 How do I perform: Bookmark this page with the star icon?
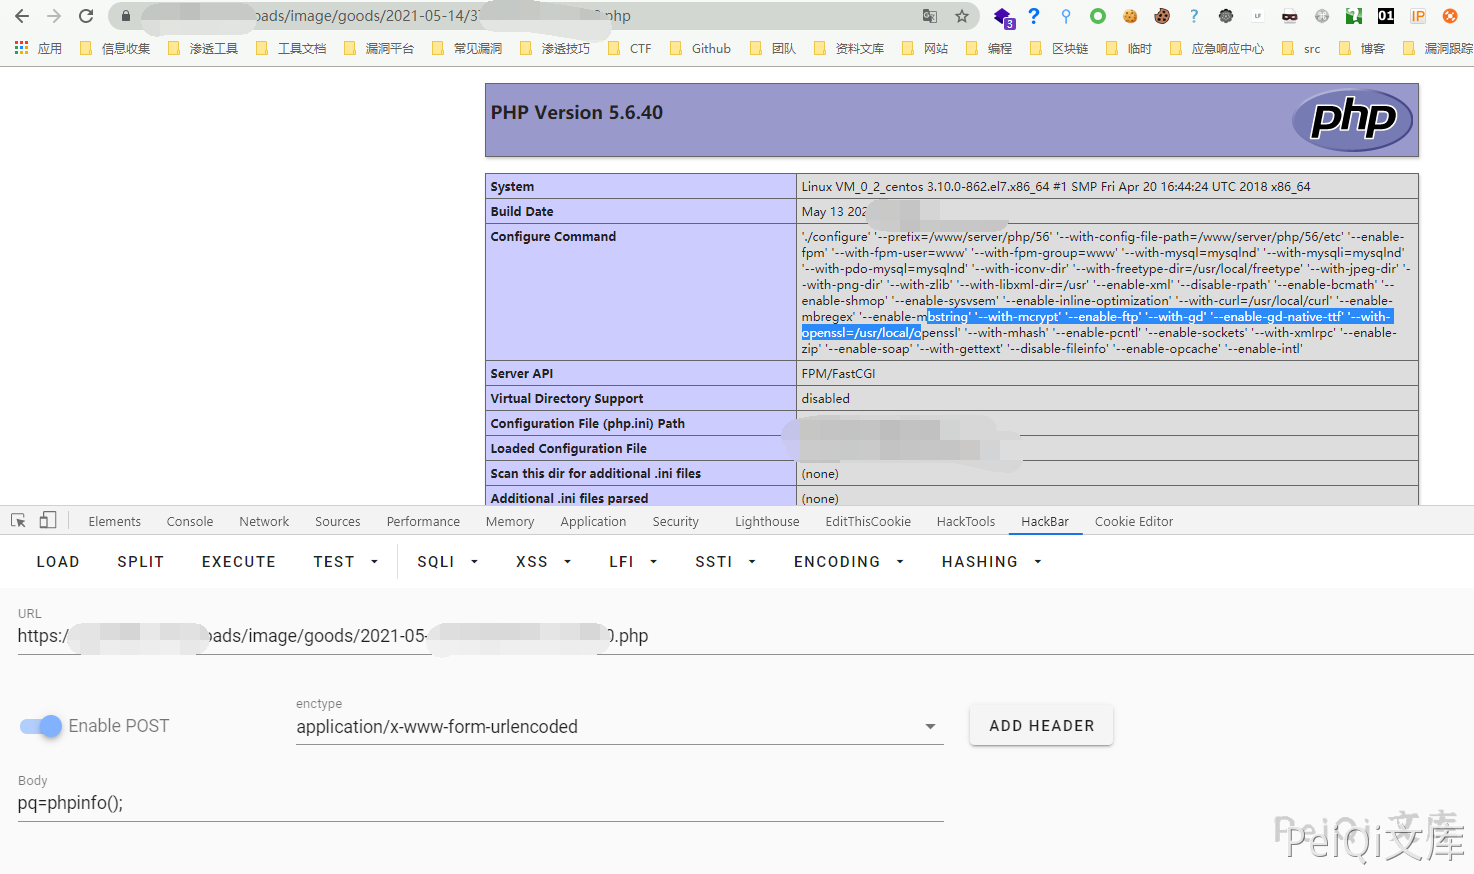click(x=962, y=16)
